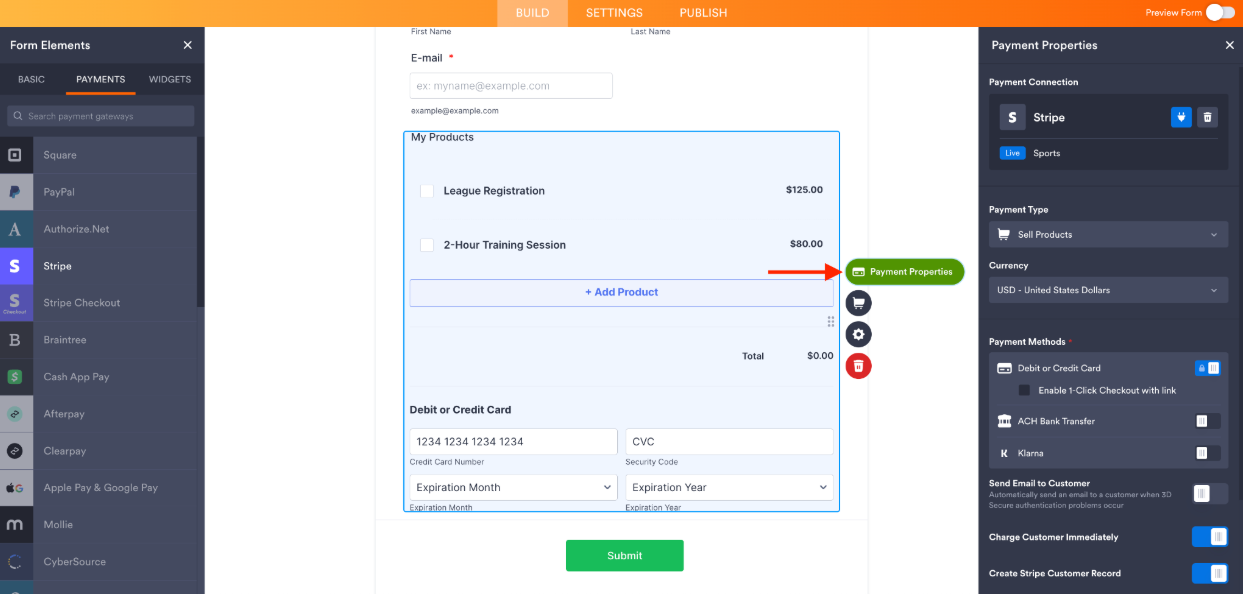The image size is (1243, 594).
Task: Switch to the BUILD tab
Action: click(x=533, y=13)
